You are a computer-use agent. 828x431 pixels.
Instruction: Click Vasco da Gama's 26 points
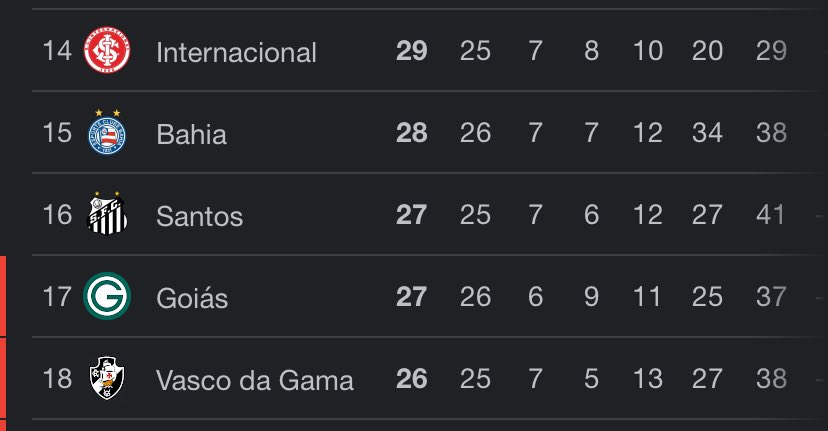click(411, 379)
